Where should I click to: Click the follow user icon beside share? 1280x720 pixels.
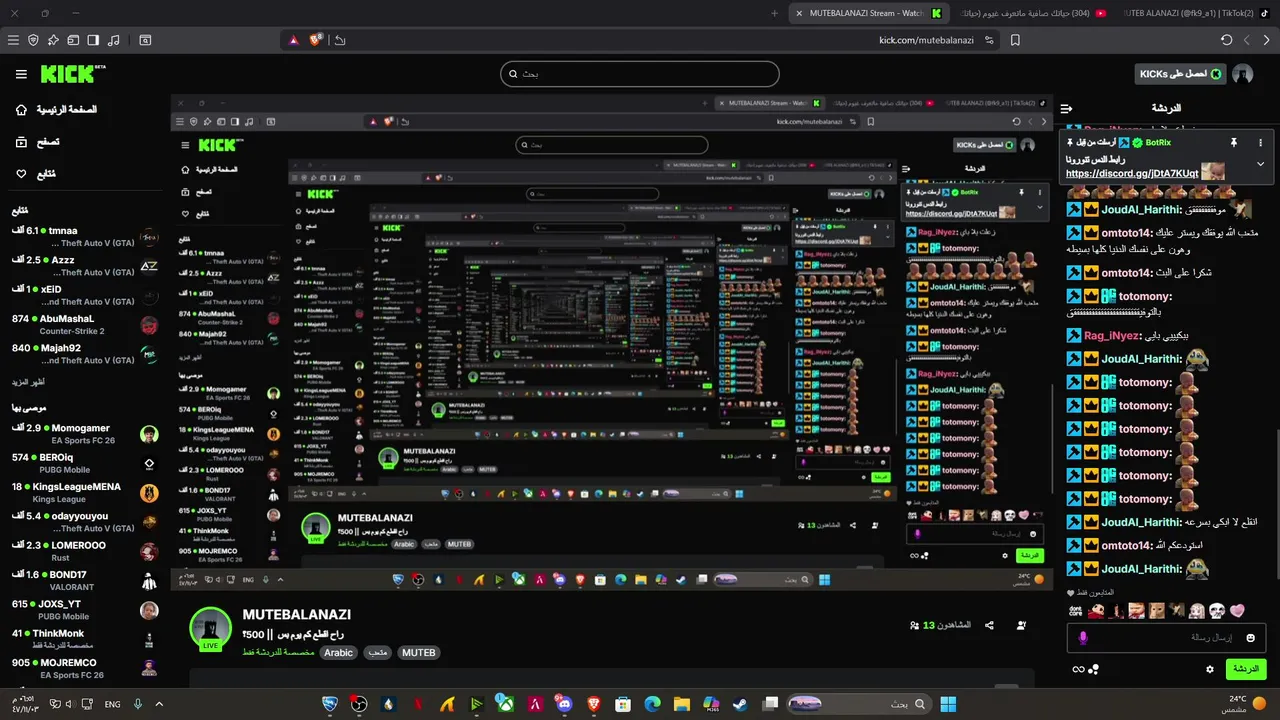click(x=1021, y=625)
